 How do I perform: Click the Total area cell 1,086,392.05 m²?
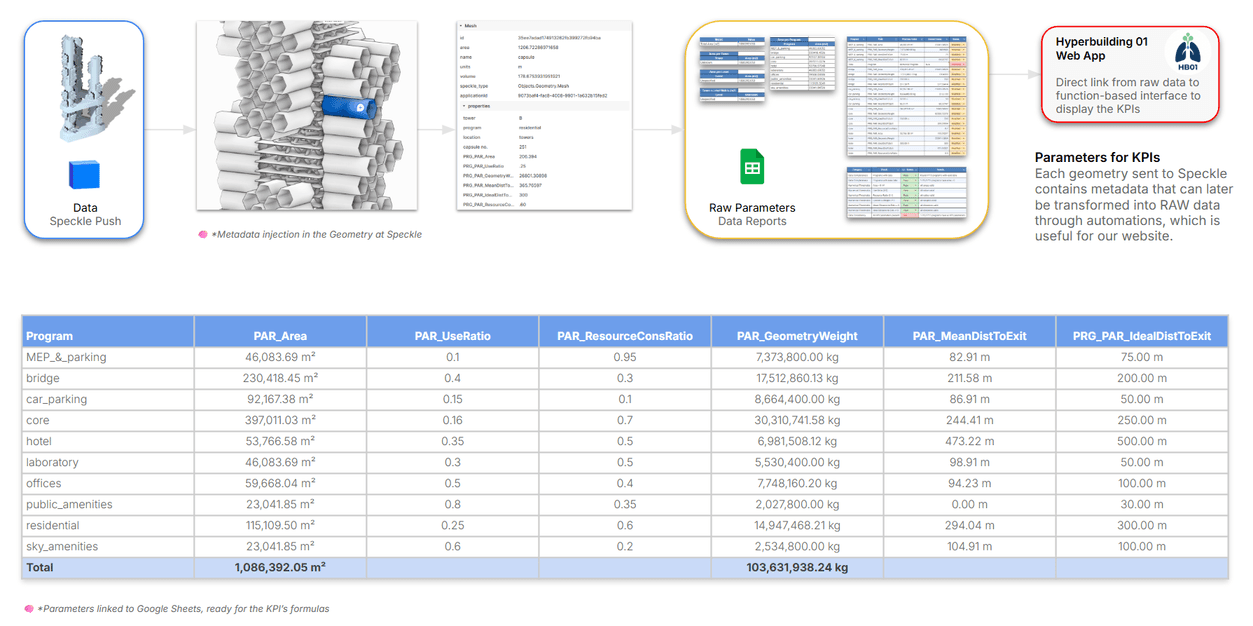pos(280,567)
